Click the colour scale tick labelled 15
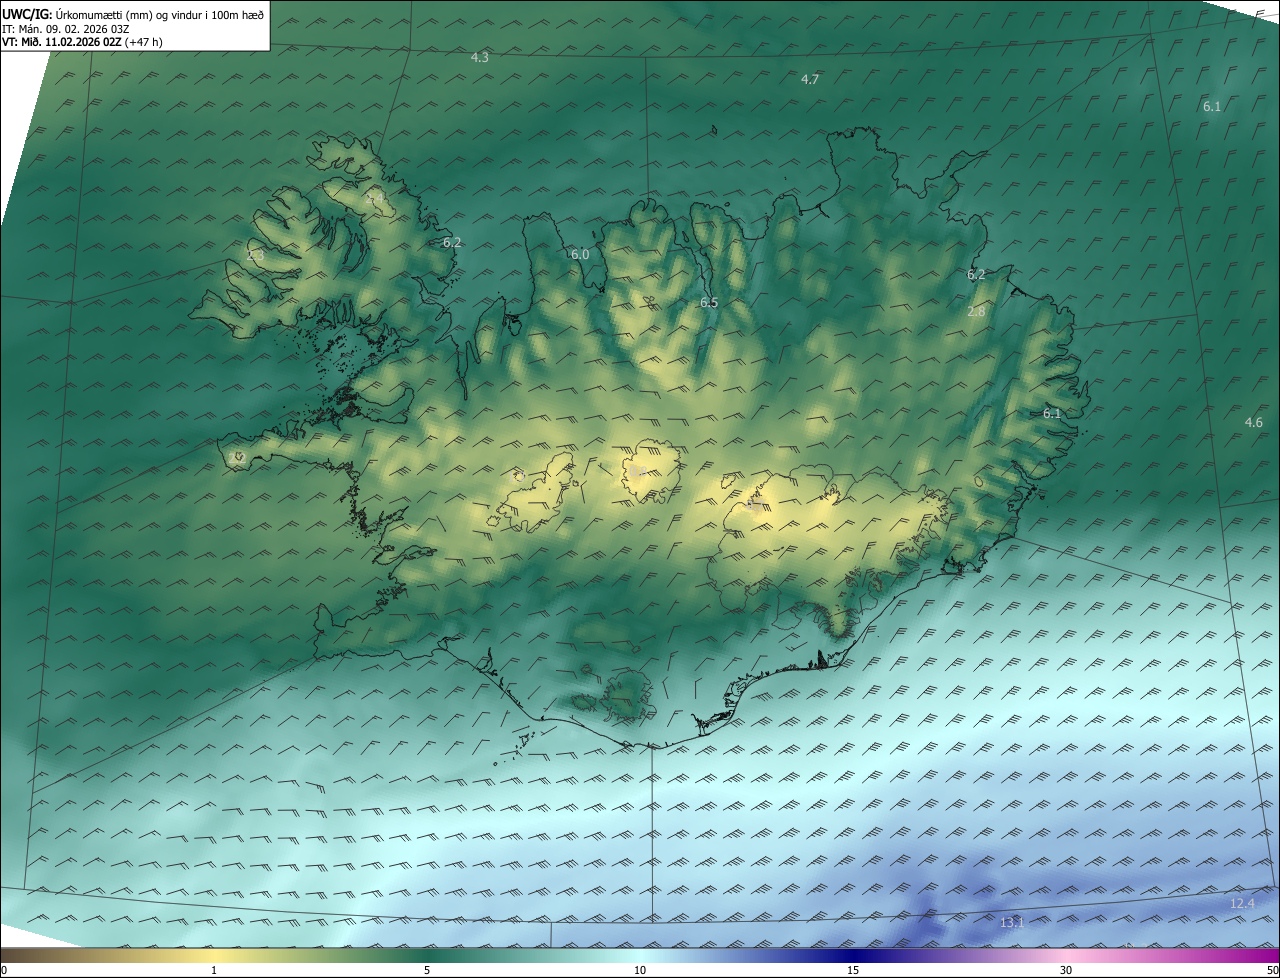This screenshot has height=978, width=1280. [x=853, y=970]
